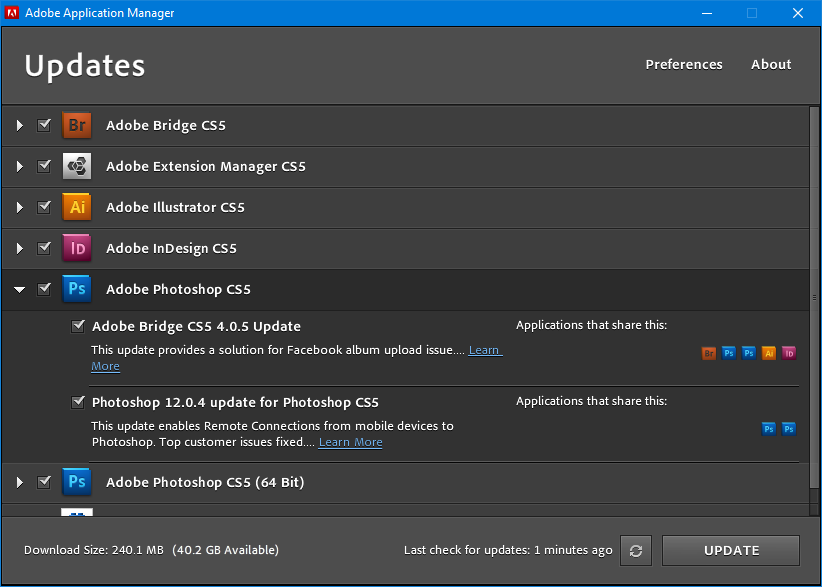Expand the Adobe Extension Manager CS5 row
This screenshot has height=587, width=822.
pos(19,166)
